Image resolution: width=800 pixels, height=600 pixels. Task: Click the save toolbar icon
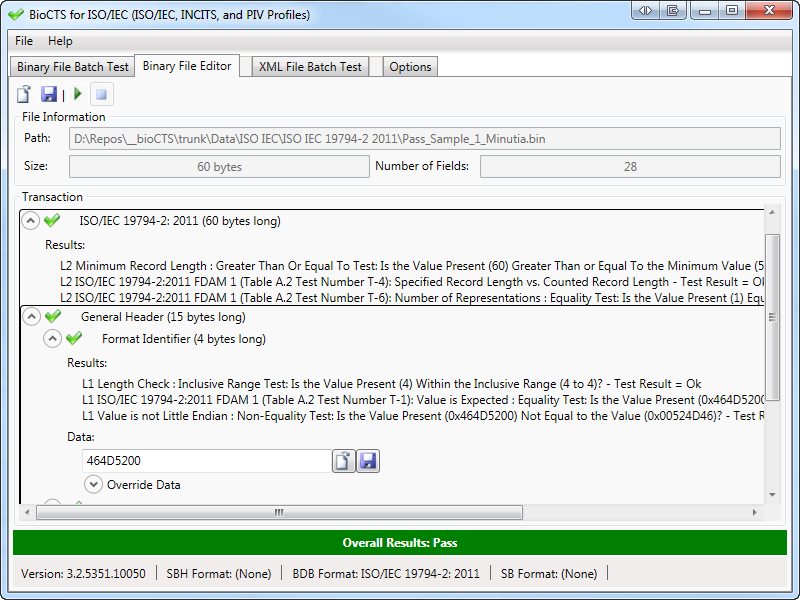point(48,94)
